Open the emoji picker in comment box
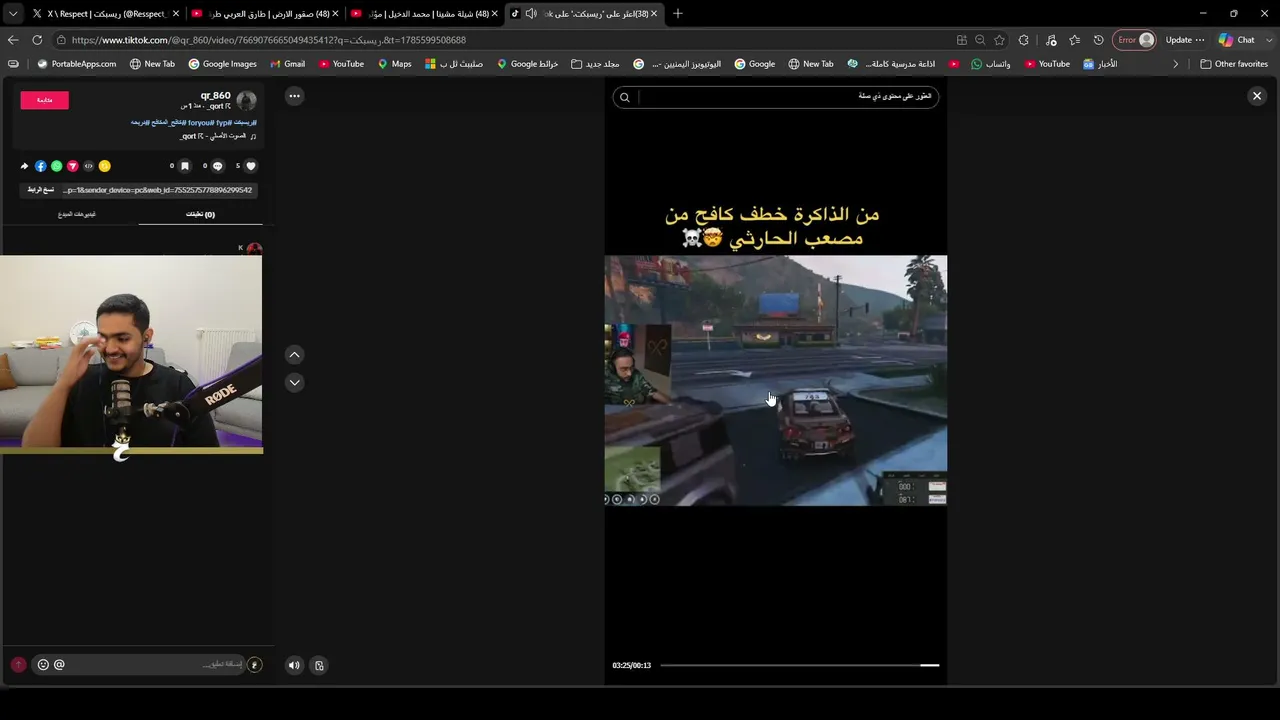Image resolution: width=1280 pixels, height=720 pixels. point(43,665)
